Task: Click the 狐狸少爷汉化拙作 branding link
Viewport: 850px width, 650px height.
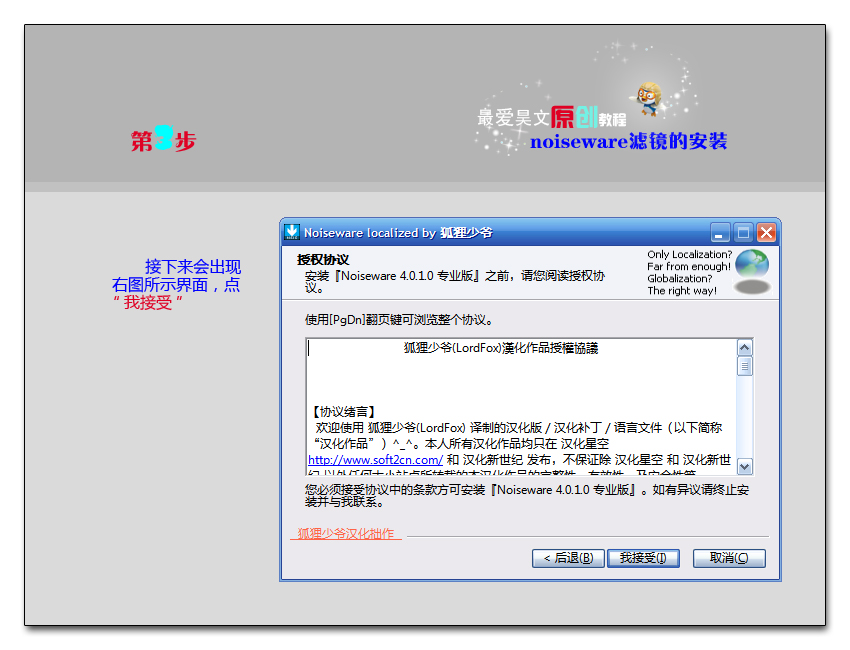Action: tap(346, 533)
